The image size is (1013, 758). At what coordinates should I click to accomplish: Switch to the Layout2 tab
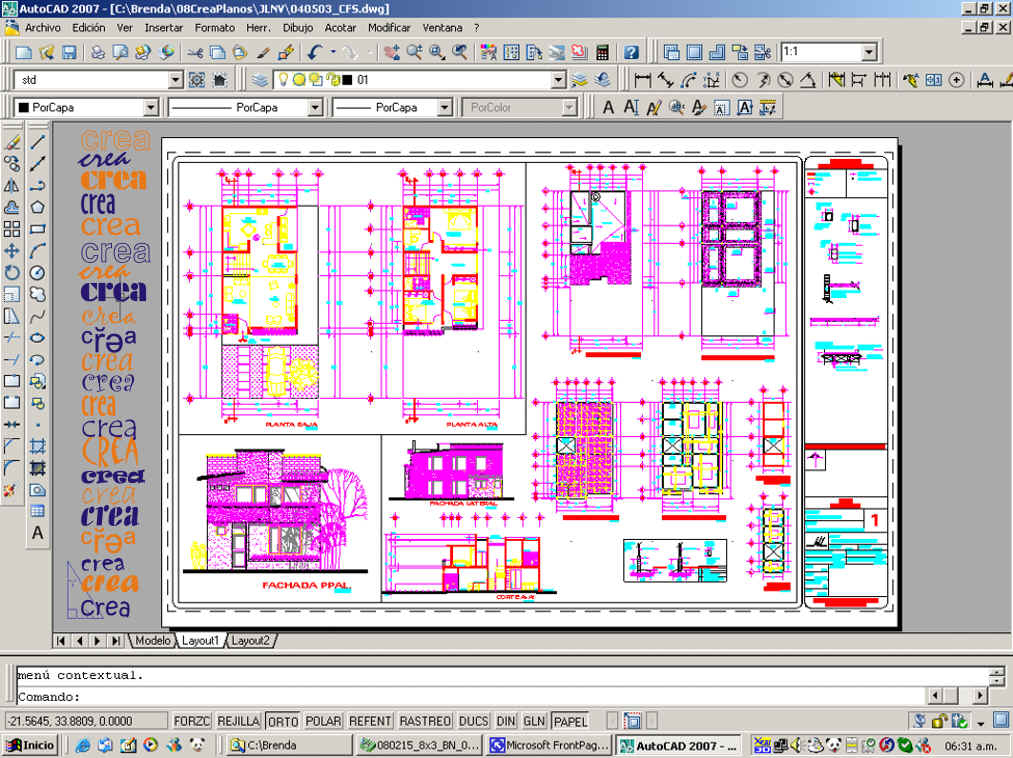(250, 640)
